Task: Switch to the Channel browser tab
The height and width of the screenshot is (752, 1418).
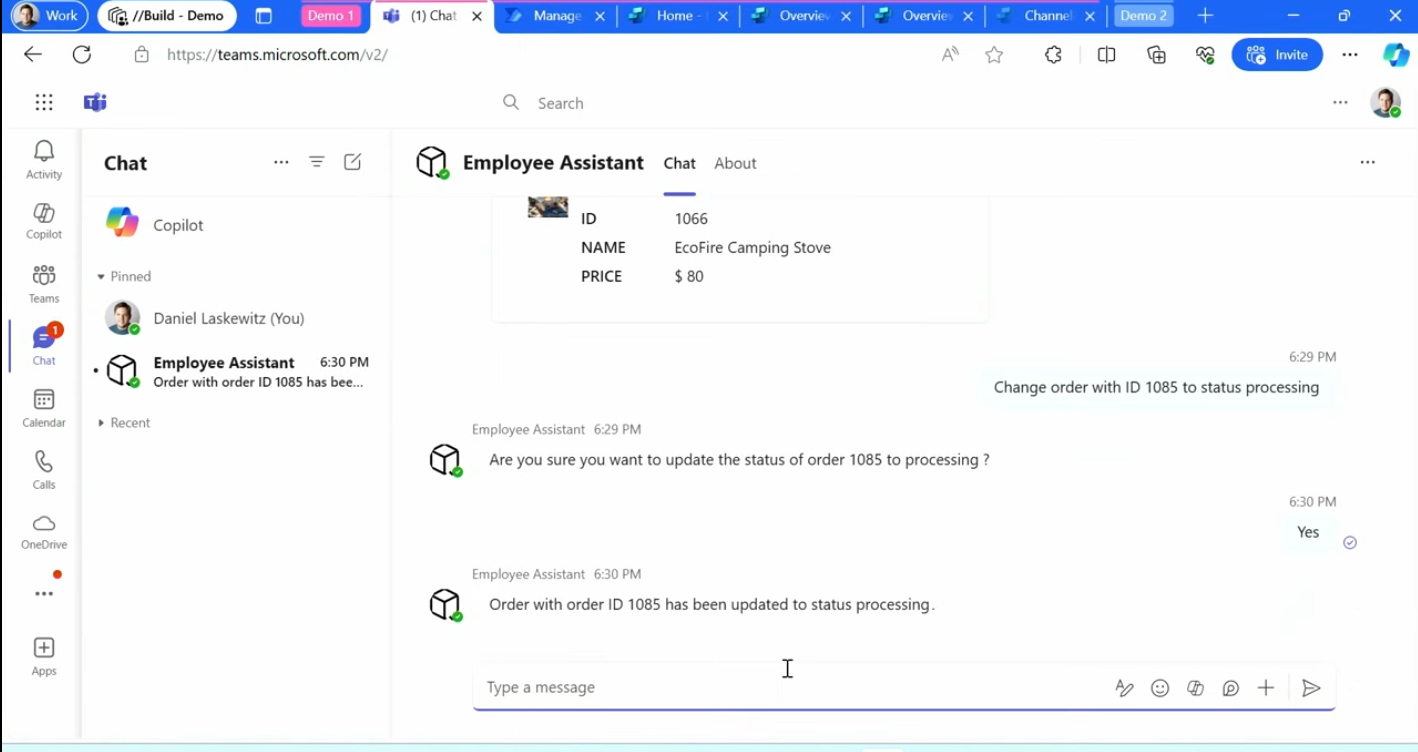Action: coord(1046,16)
